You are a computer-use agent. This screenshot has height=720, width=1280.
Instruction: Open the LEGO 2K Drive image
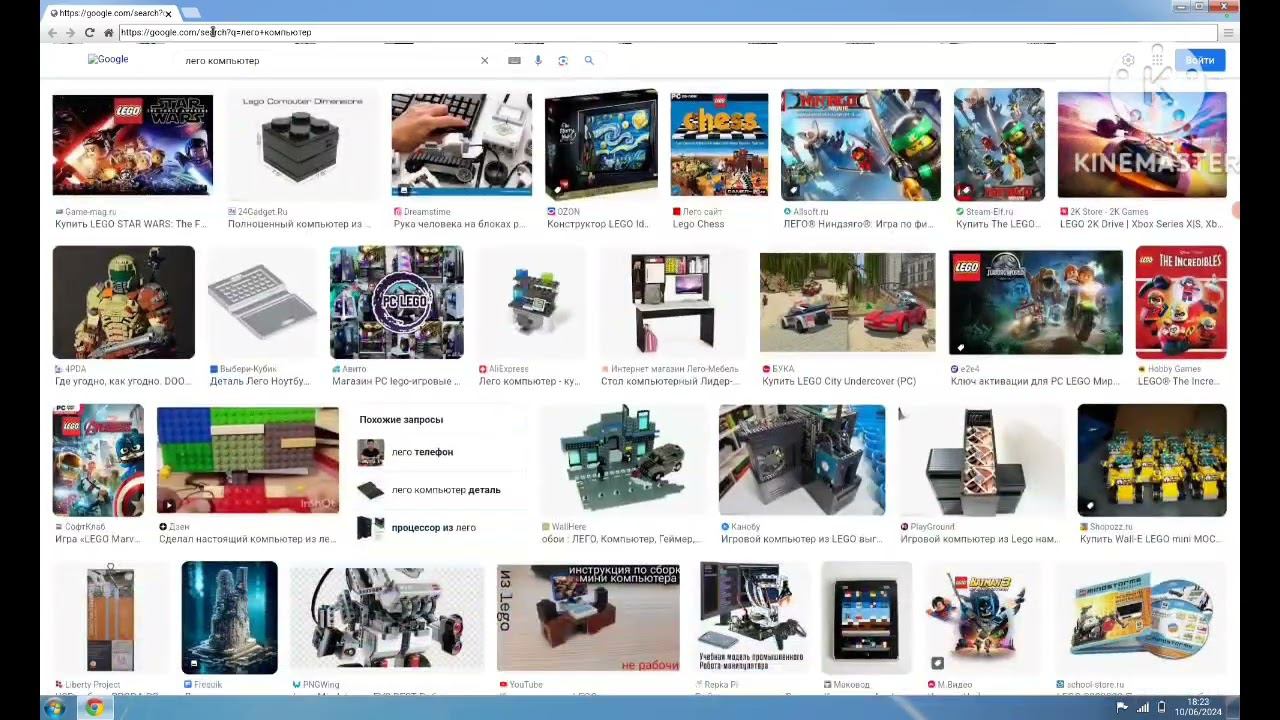pyautogui.click(x=1142, y=145)
